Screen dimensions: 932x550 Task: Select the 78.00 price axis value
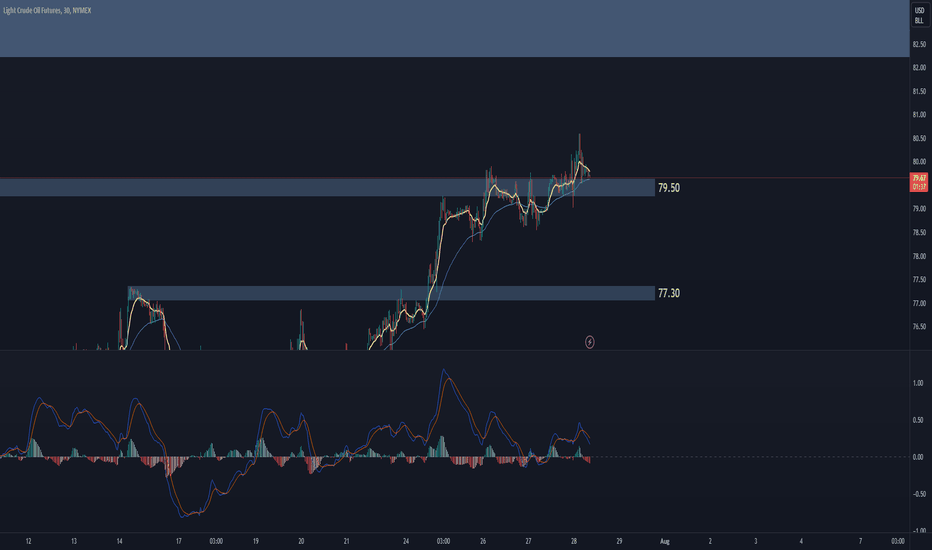tap(919, 256)
